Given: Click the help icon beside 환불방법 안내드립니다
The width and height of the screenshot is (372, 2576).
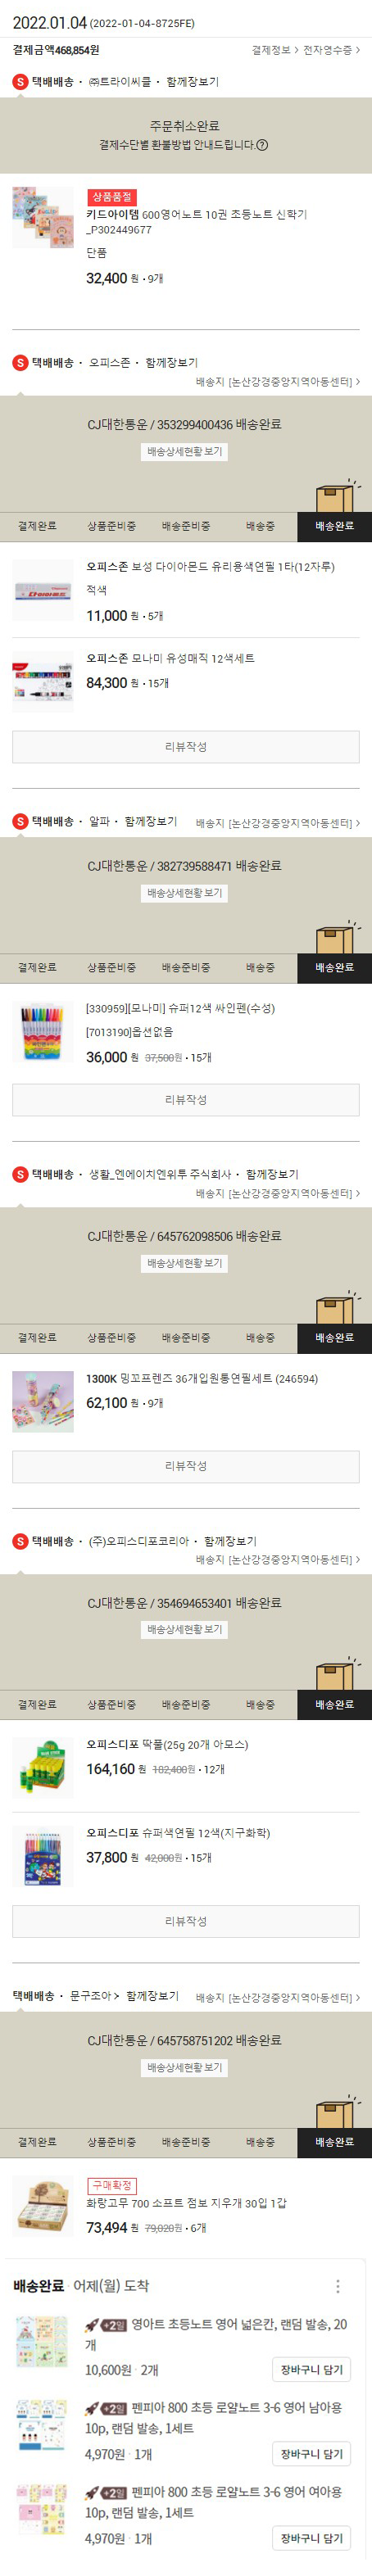Looking at the screenshot, I should [x=262, y=145].
